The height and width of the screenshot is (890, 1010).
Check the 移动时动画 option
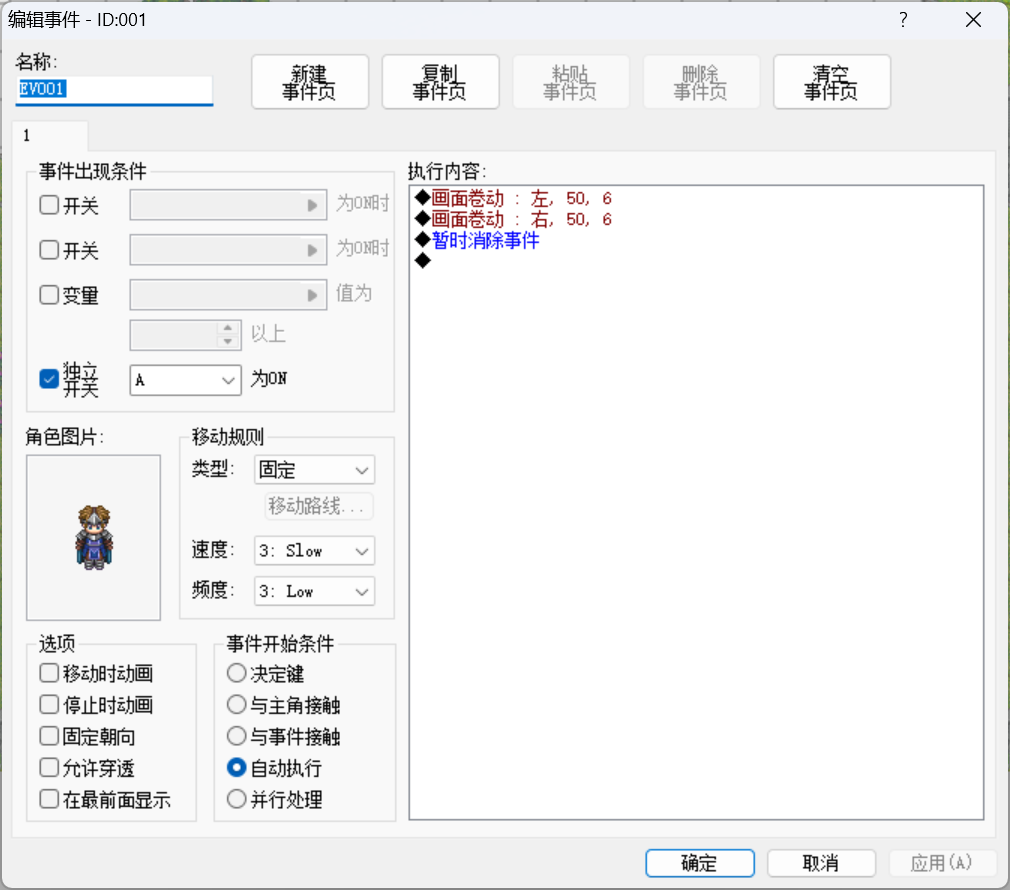tap(49, 674)
